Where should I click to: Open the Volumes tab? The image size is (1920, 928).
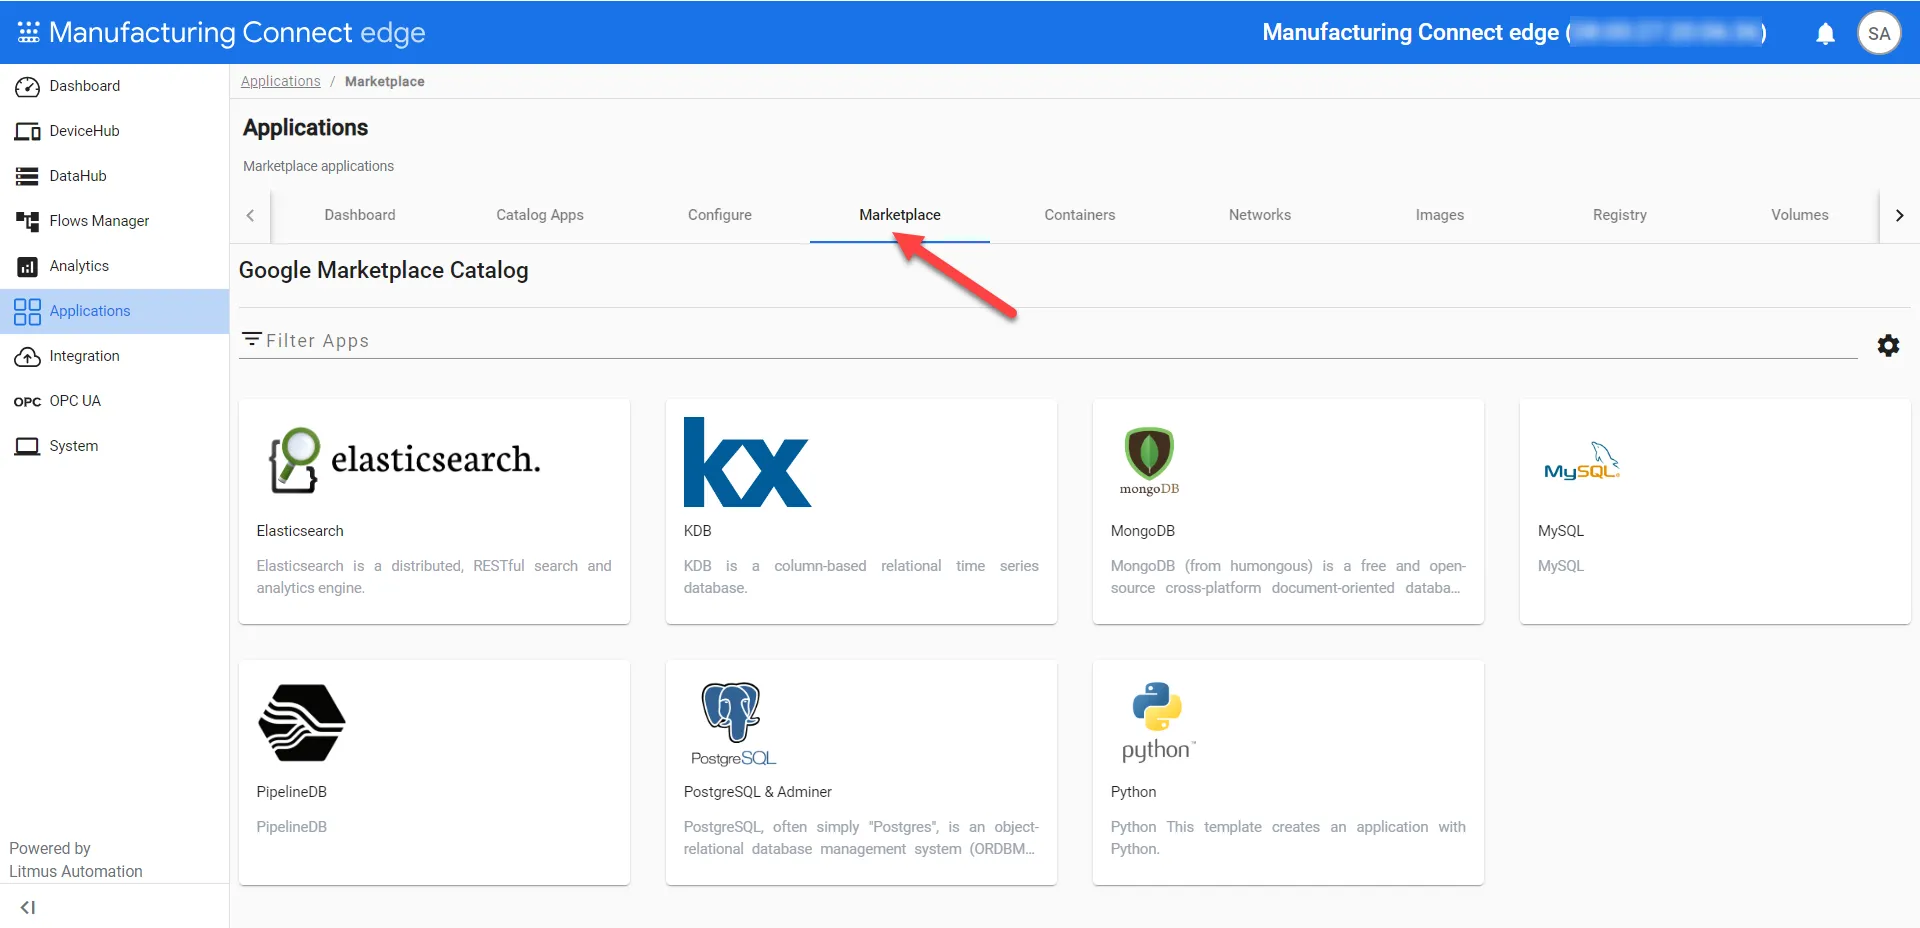(x=1800, y=215)
